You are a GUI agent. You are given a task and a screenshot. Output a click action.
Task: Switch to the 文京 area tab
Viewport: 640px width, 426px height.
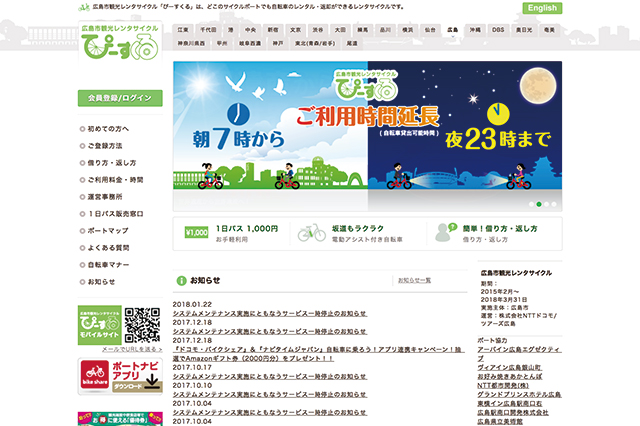295,30
